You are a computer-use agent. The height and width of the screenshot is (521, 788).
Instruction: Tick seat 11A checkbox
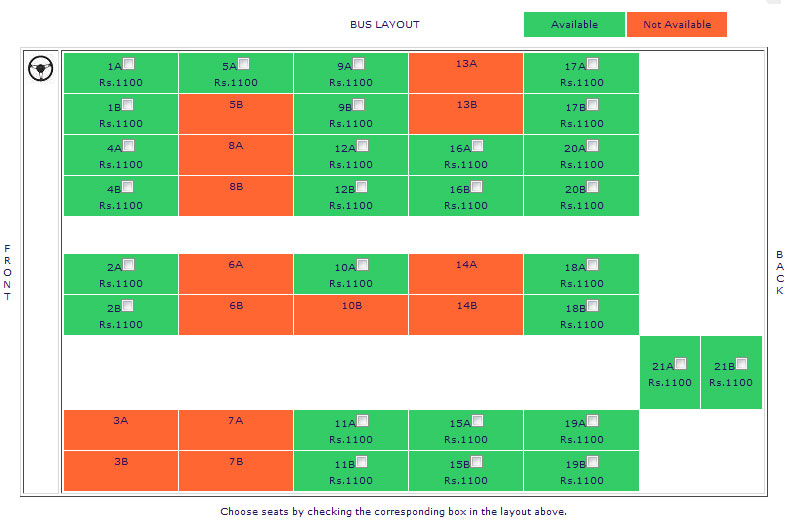(x=362, y=421)
